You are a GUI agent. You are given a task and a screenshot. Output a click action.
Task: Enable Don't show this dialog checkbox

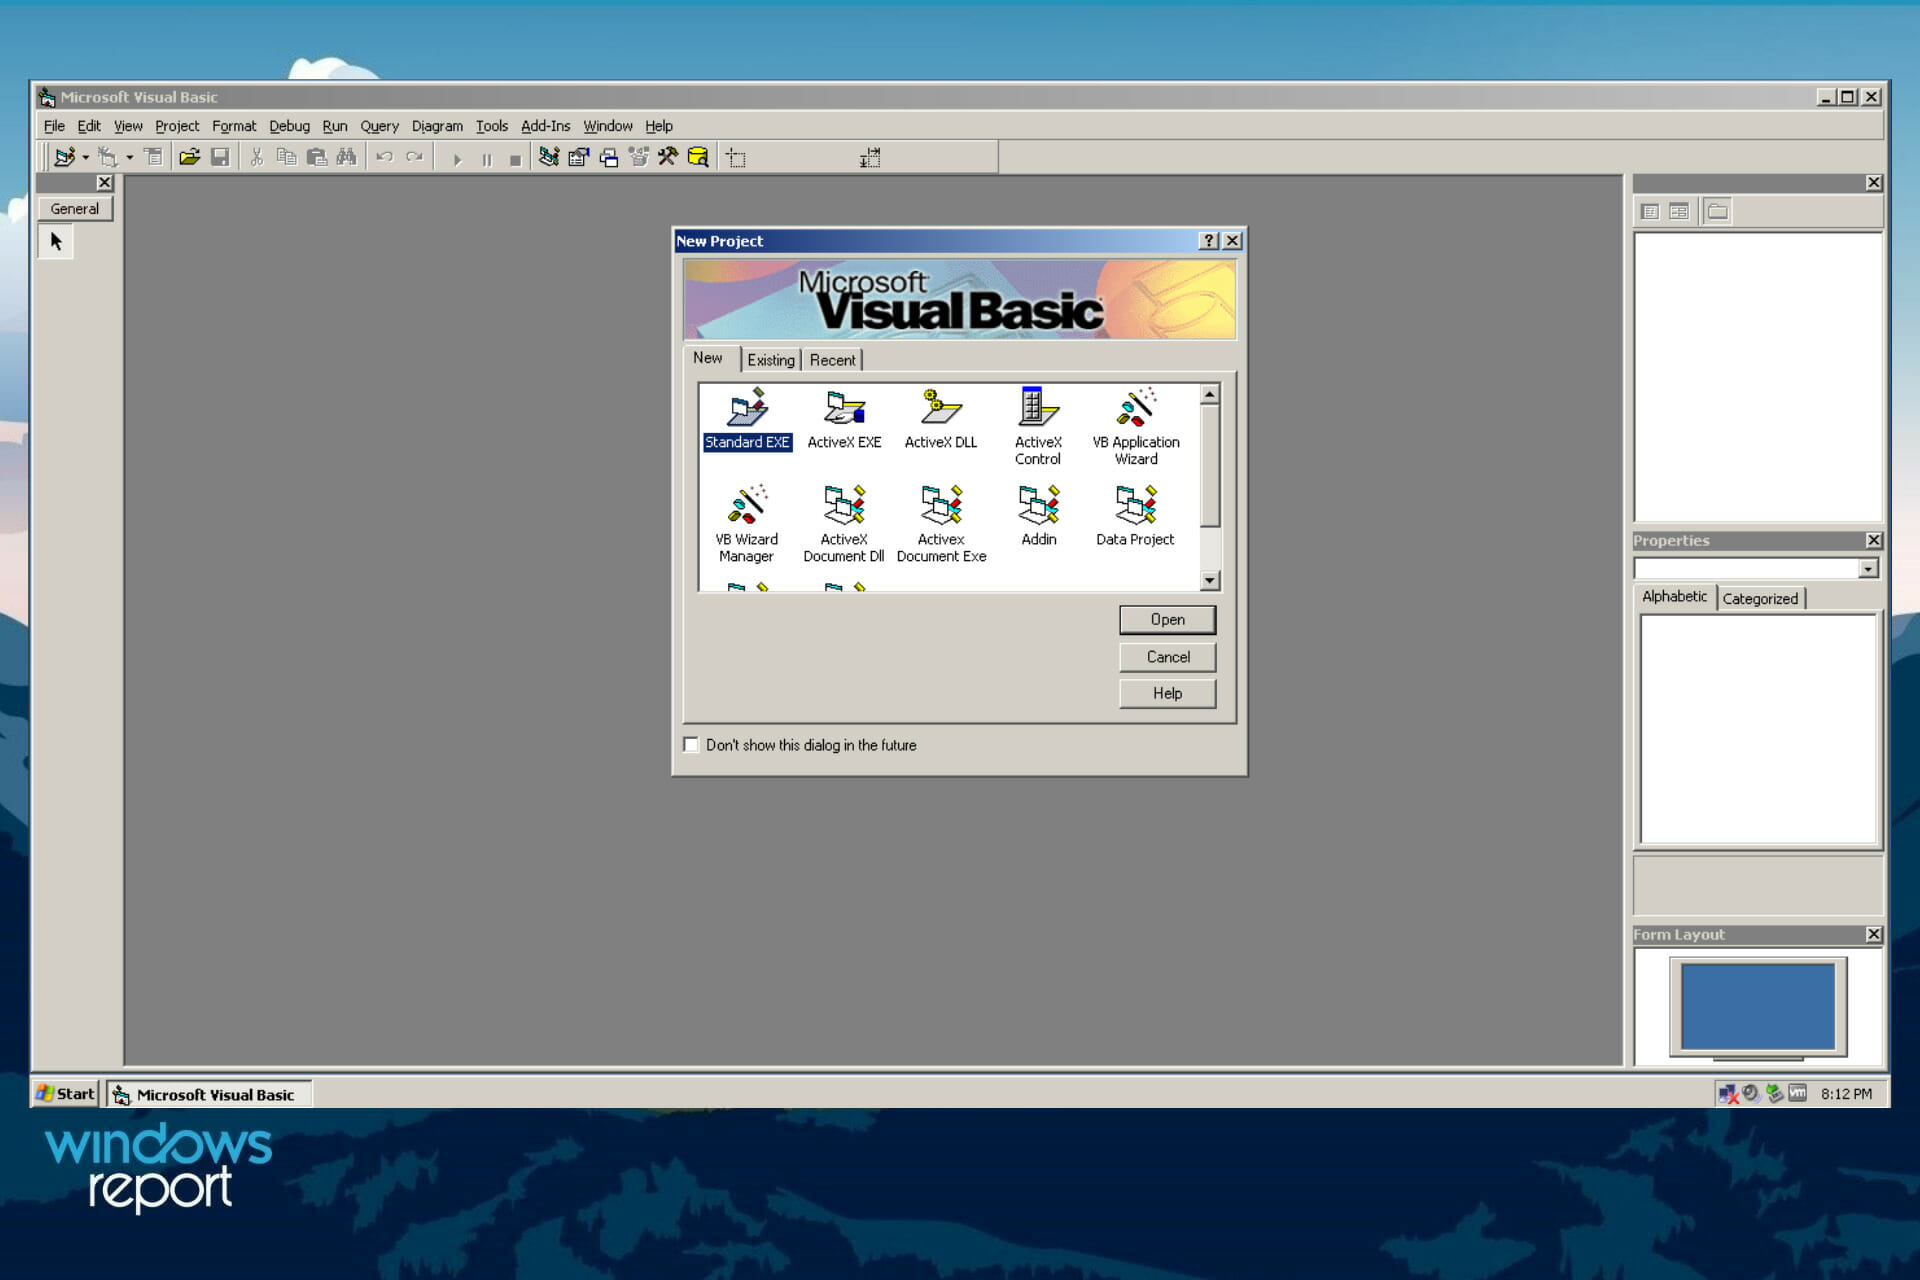[x=691, y=745]
